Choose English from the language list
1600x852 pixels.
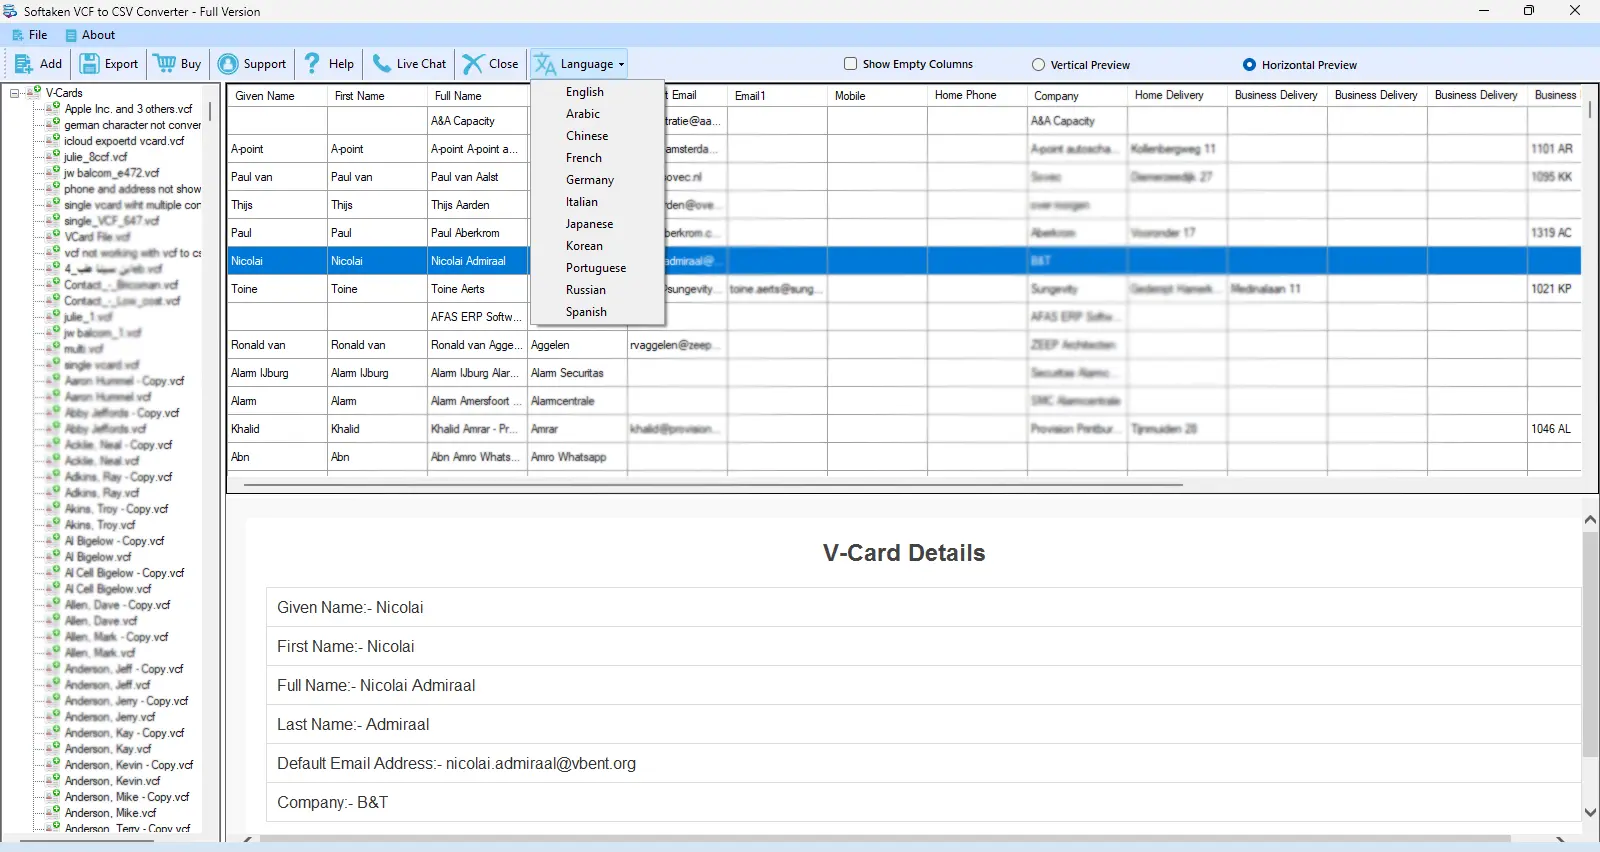[585, 92]
